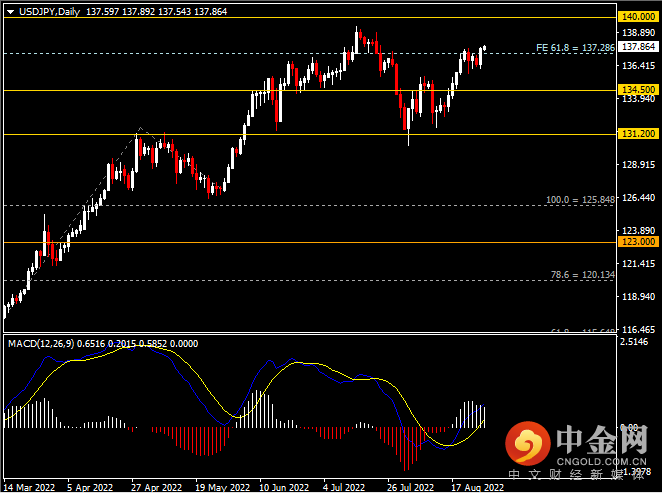Select the 138.890 price scale value
Image resolution: width=662 pixels, height=493 pixels.
pyautogui.click(x=639, y=33)
